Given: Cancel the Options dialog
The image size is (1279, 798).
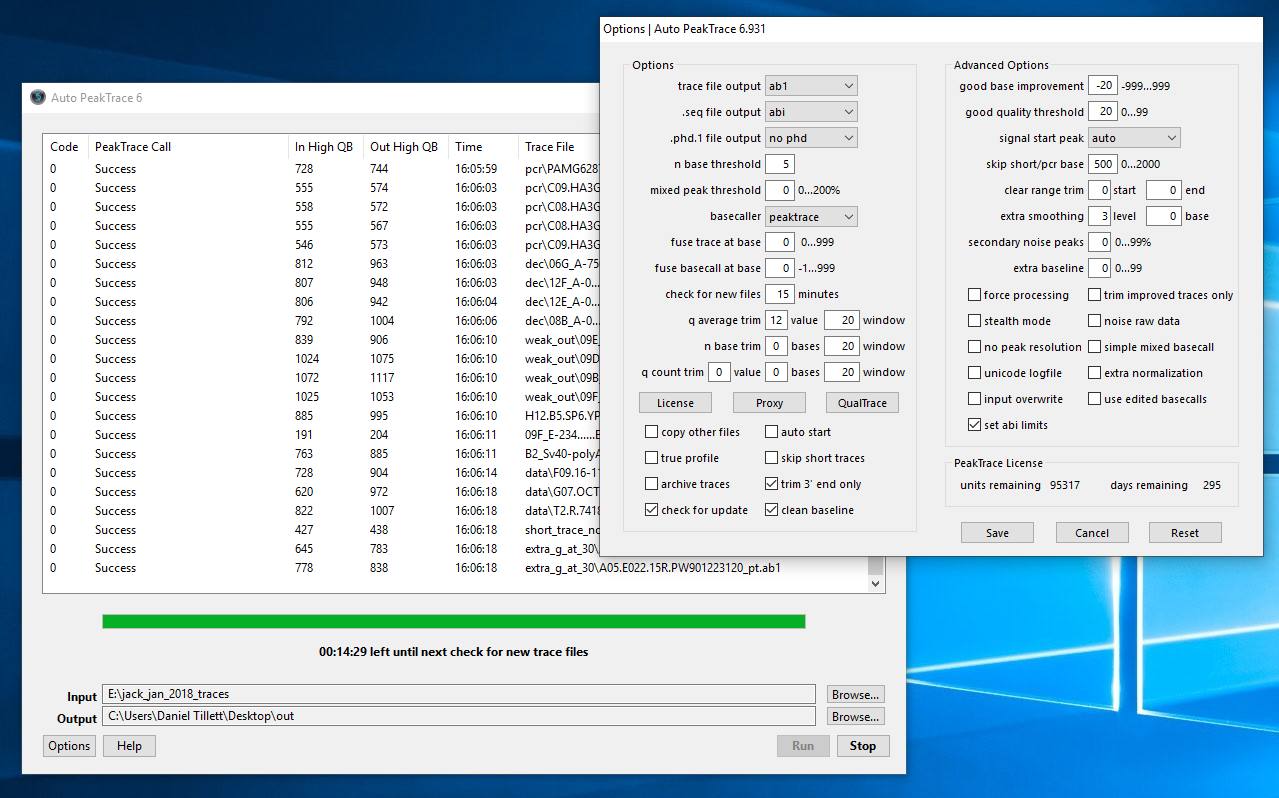Looking at the screenshot, I should coord(1092,533).
